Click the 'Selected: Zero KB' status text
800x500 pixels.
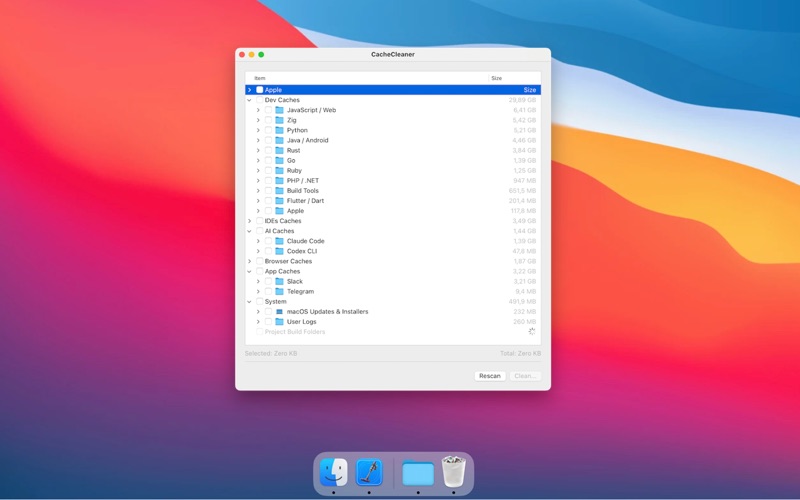tap(270, 353)
